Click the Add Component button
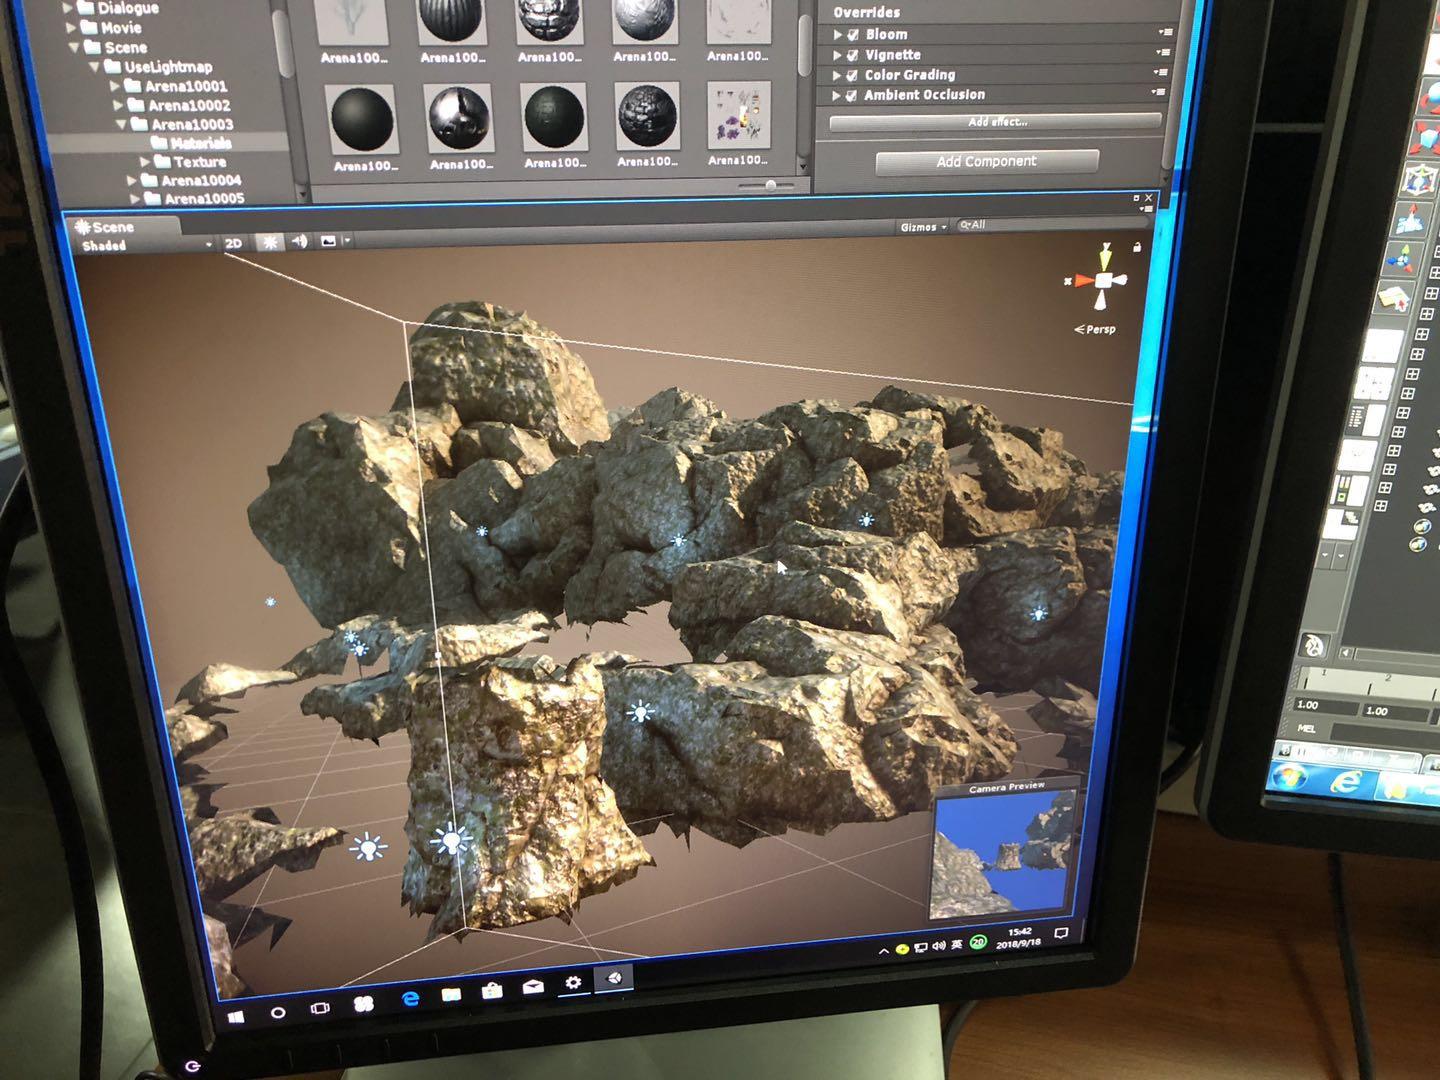1440x1080 pixels. coord(987,162)
